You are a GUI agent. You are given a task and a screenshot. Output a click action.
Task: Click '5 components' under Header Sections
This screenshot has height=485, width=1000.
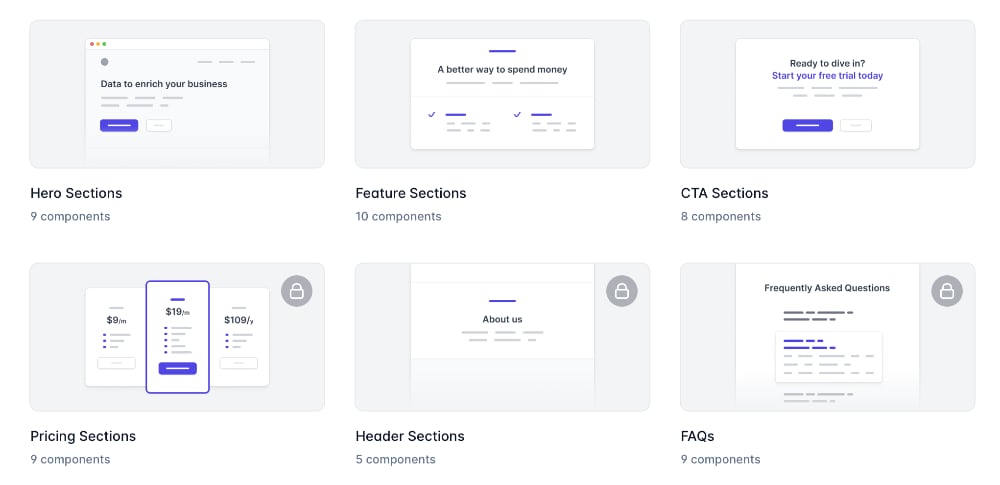(395, 459)
